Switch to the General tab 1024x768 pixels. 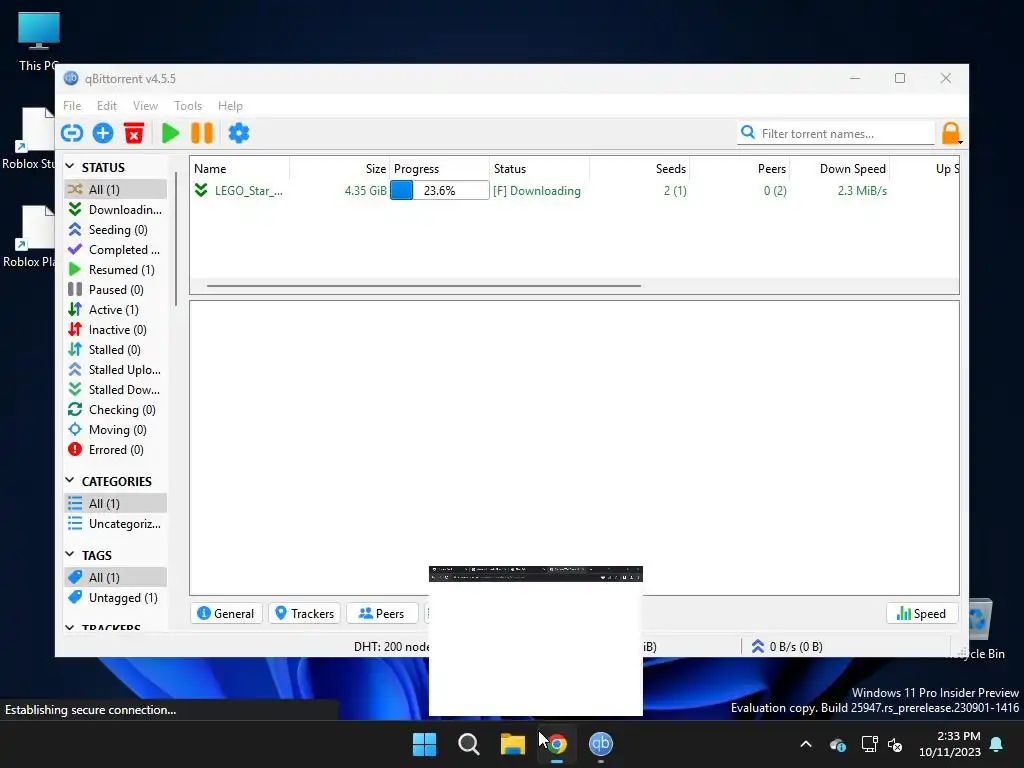click(226, 613)
